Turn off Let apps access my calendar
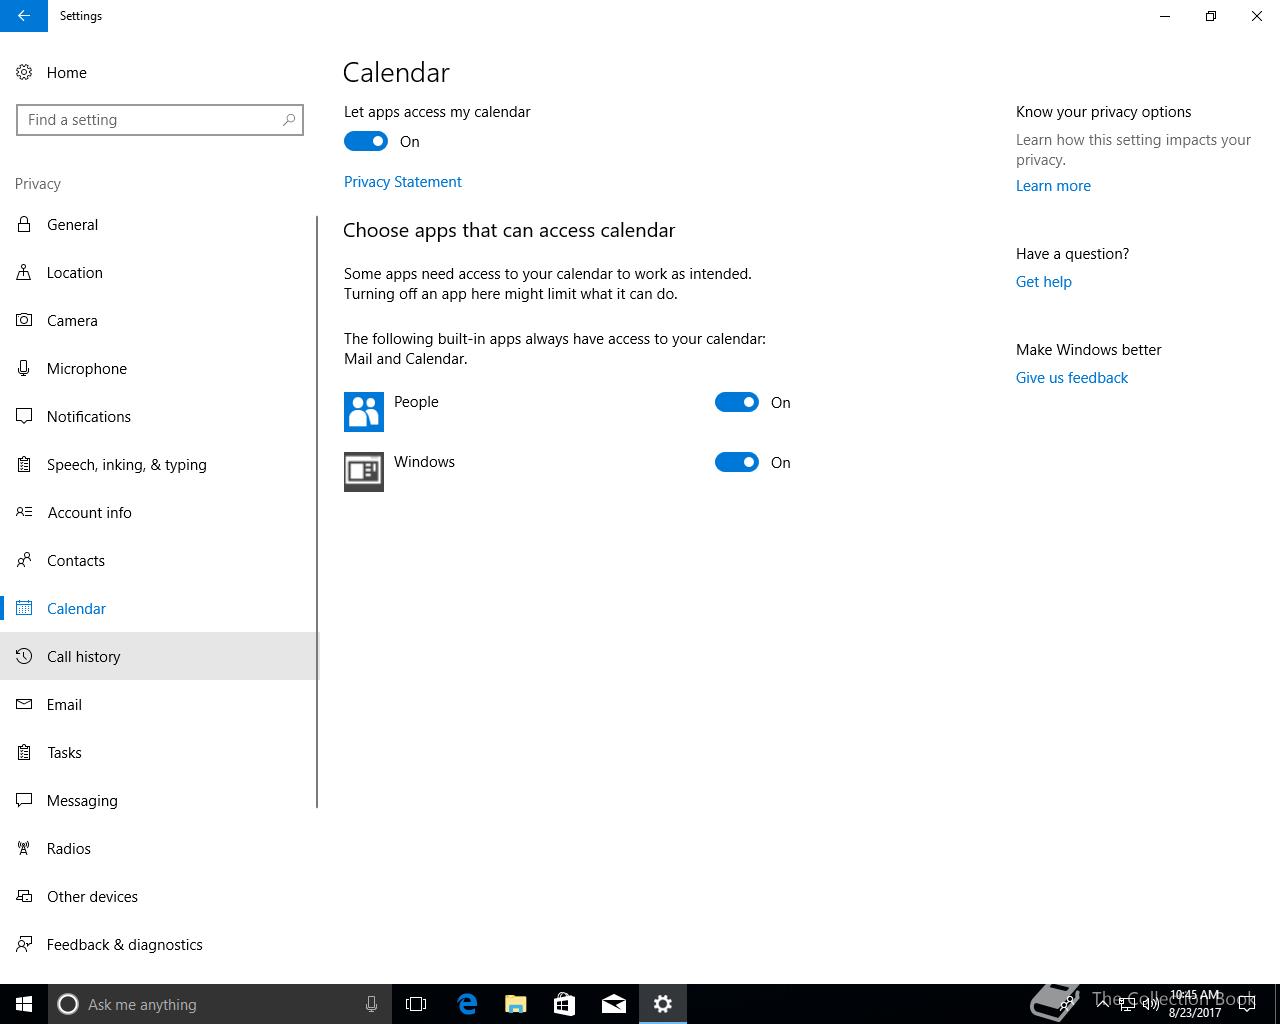This screenshot has height=1024, width=1280. [366, 141]
